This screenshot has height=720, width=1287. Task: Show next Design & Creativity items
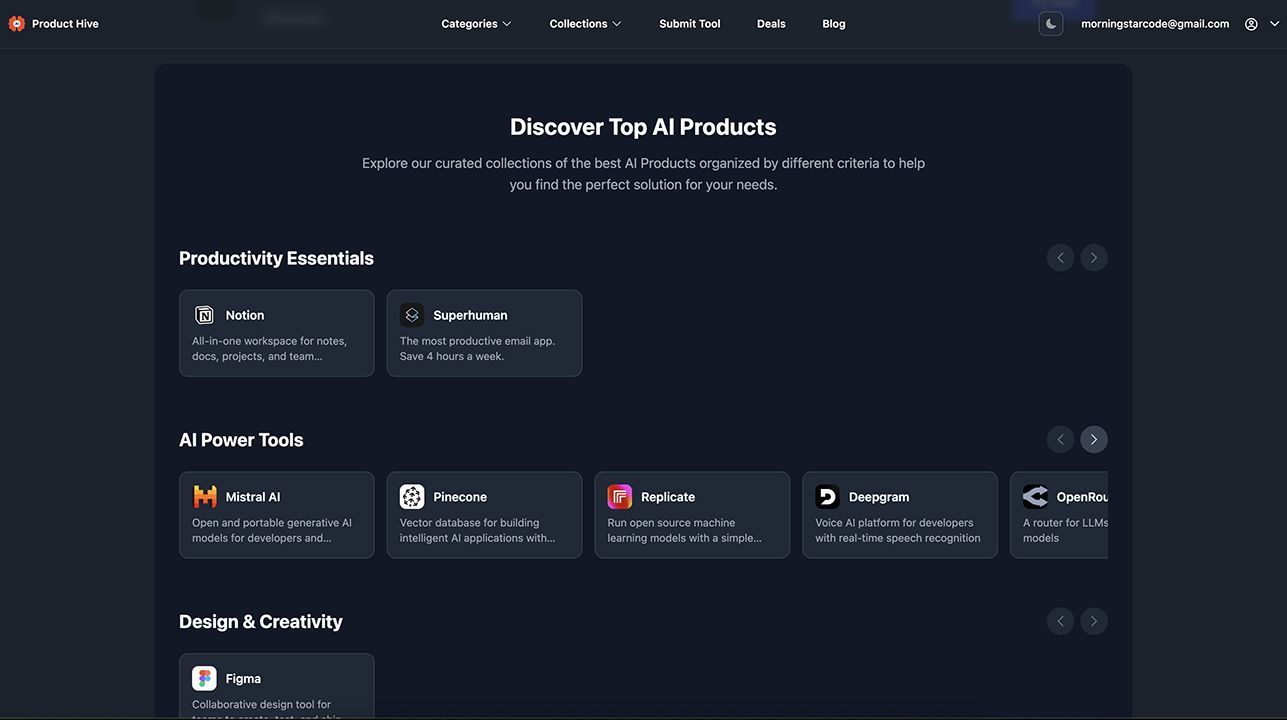[1094, 622]
